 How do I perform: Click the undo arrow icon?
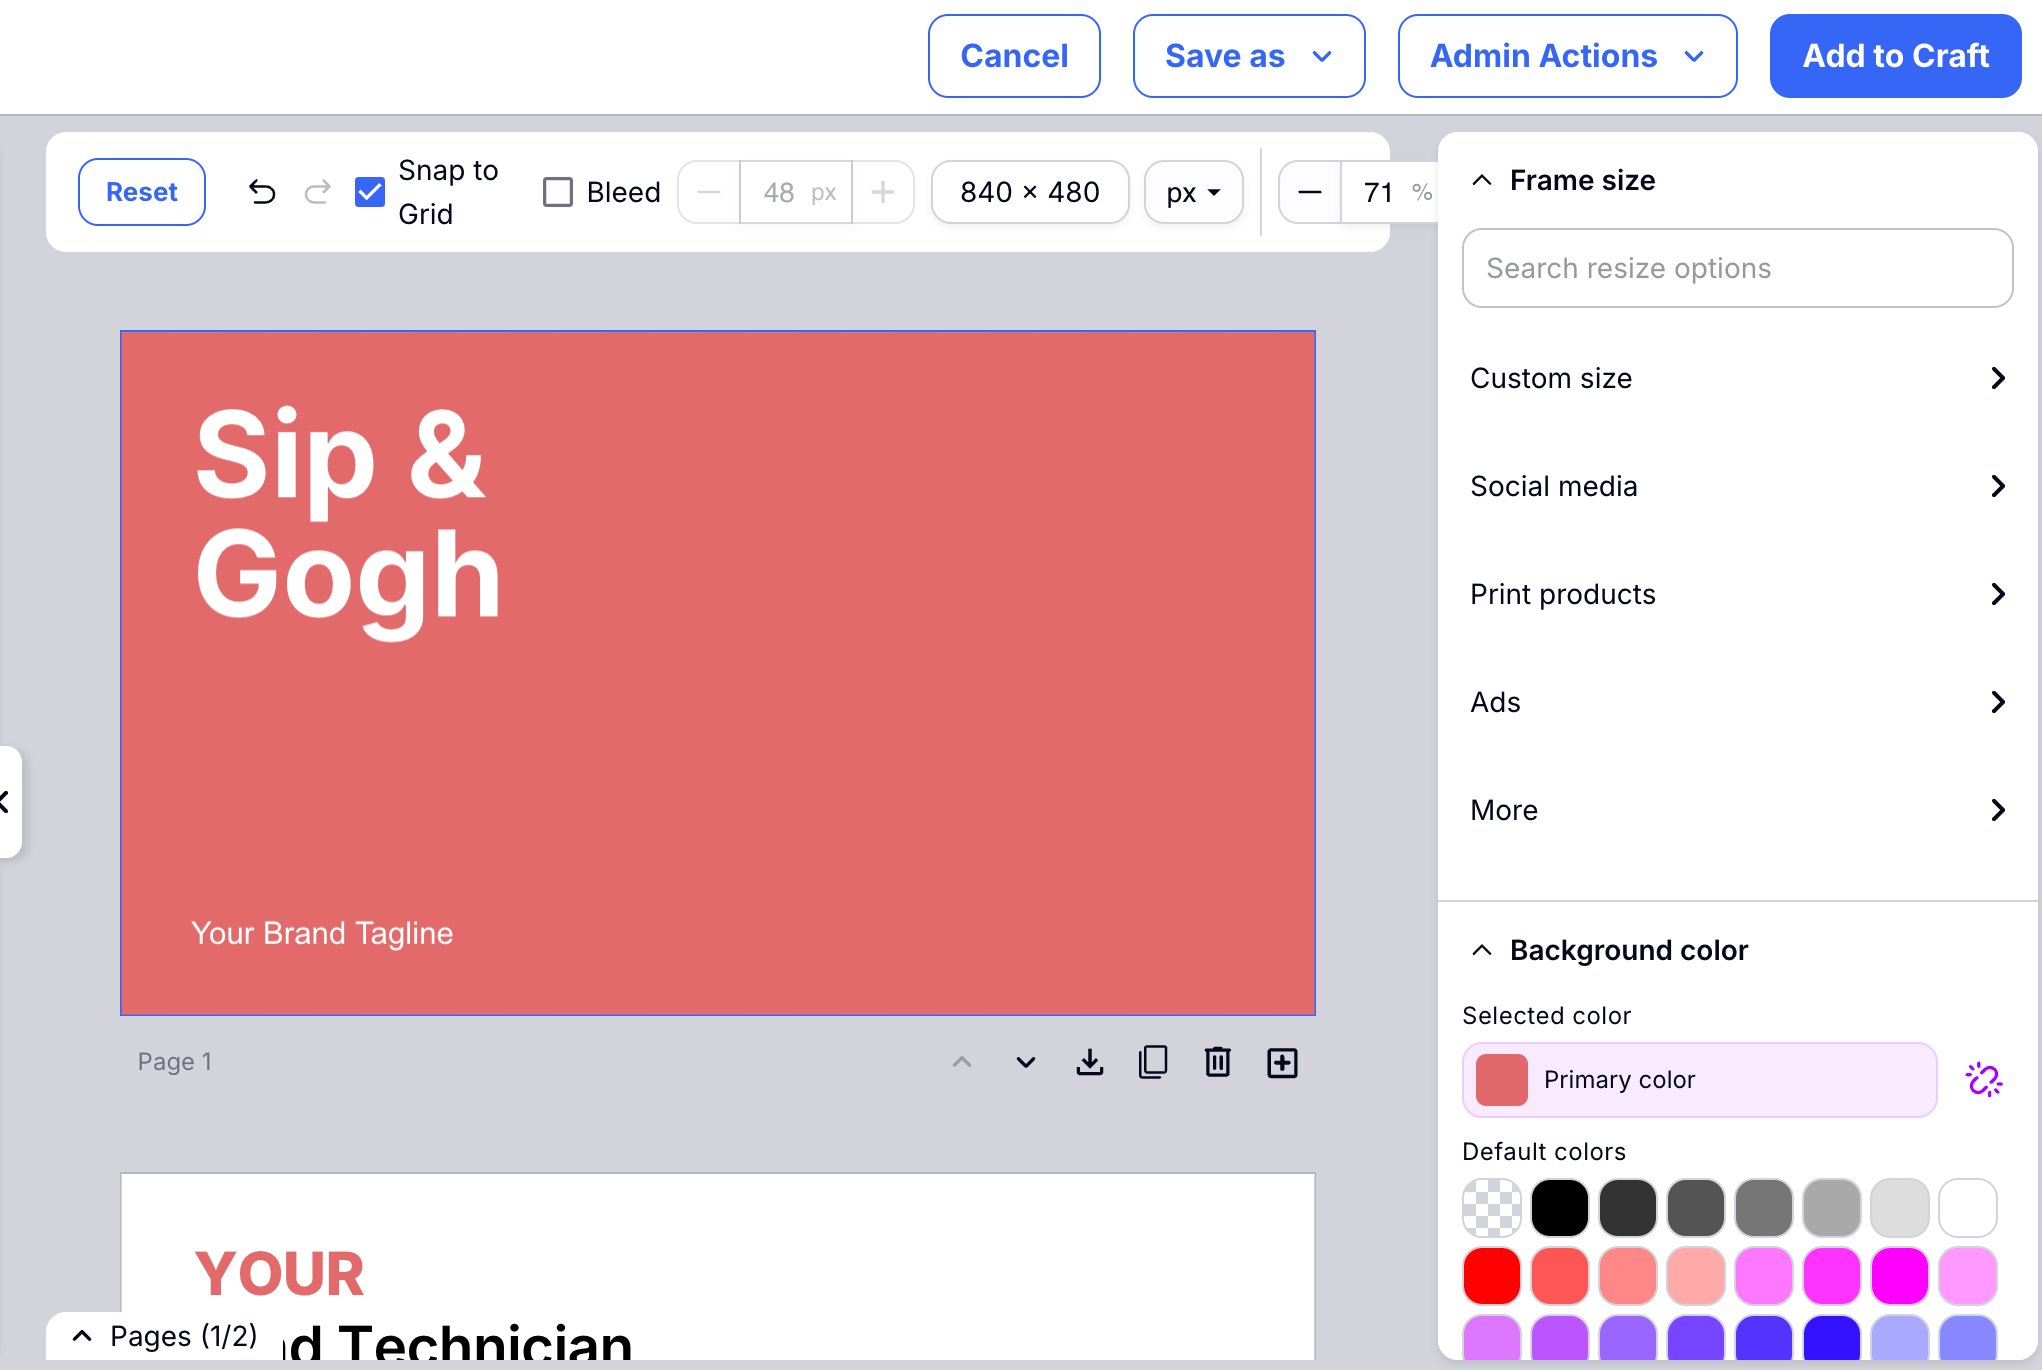point(262,192)
